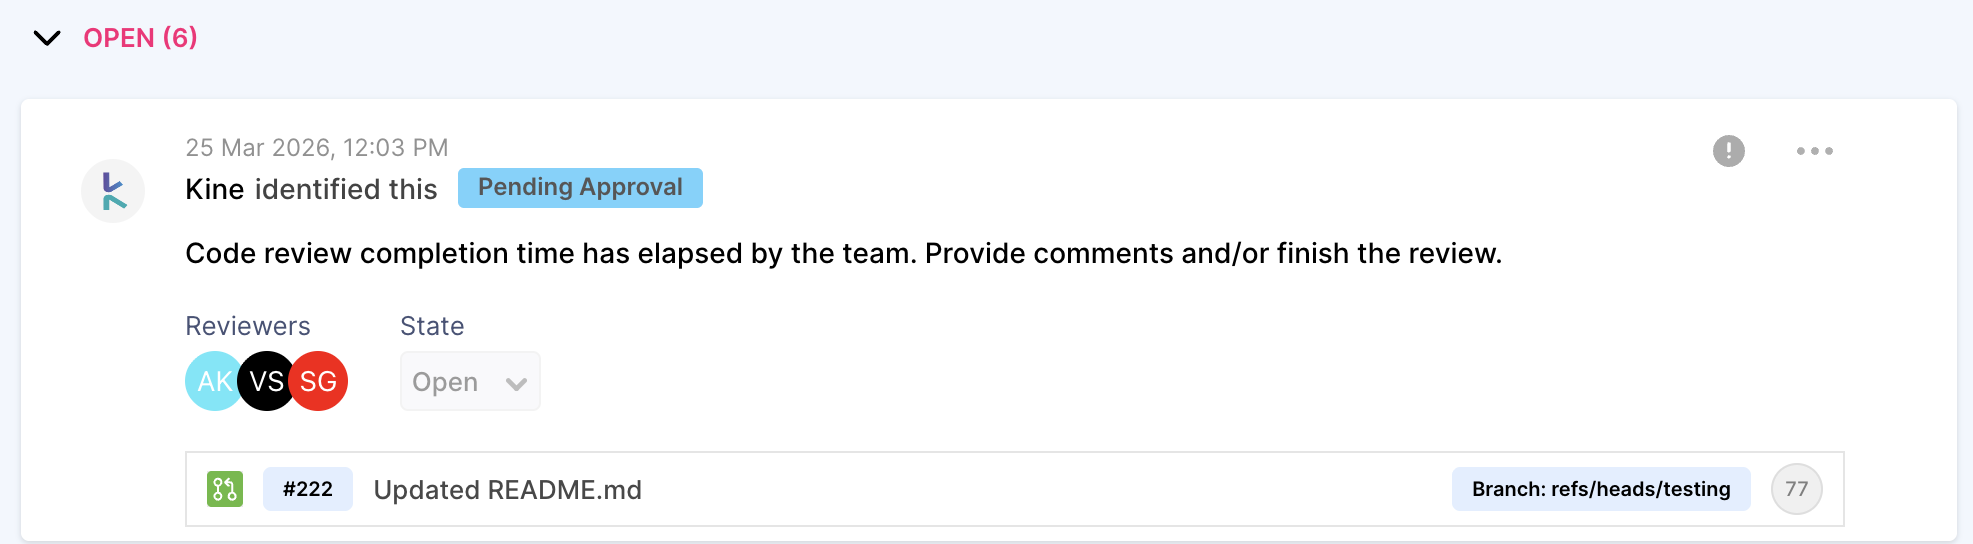Image resolution: width=1973 pixels, height=544 pixels.
Task: Open pull request #222 badge
Action: pos(308,489)
